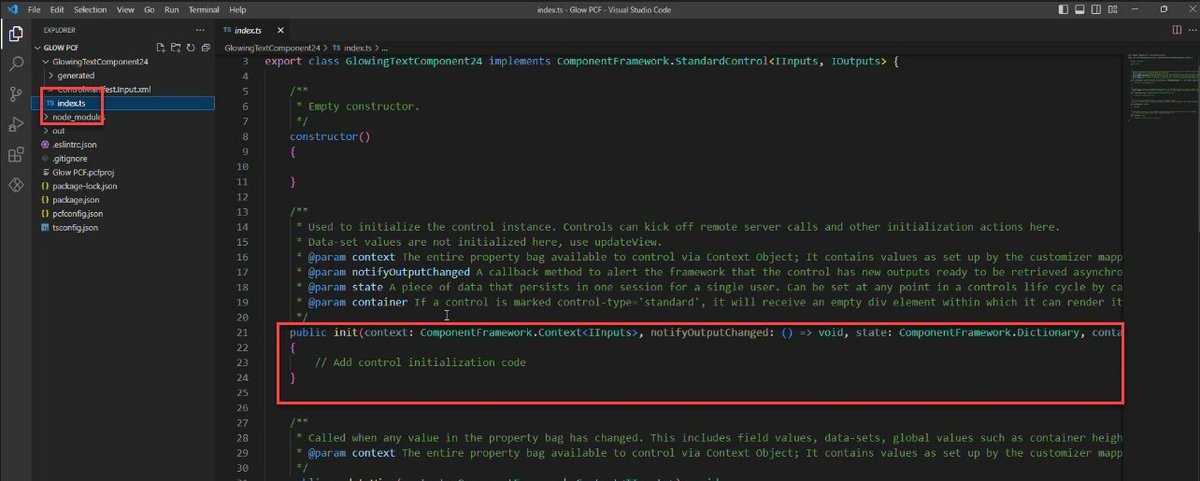Open the Help menu
This screenshot has height=481, width=1200.
point(238,9)
